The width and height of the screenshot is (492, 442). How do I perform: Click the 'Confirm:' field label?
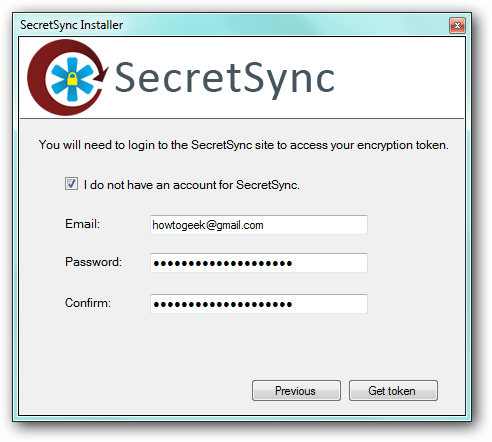(88, 303)
